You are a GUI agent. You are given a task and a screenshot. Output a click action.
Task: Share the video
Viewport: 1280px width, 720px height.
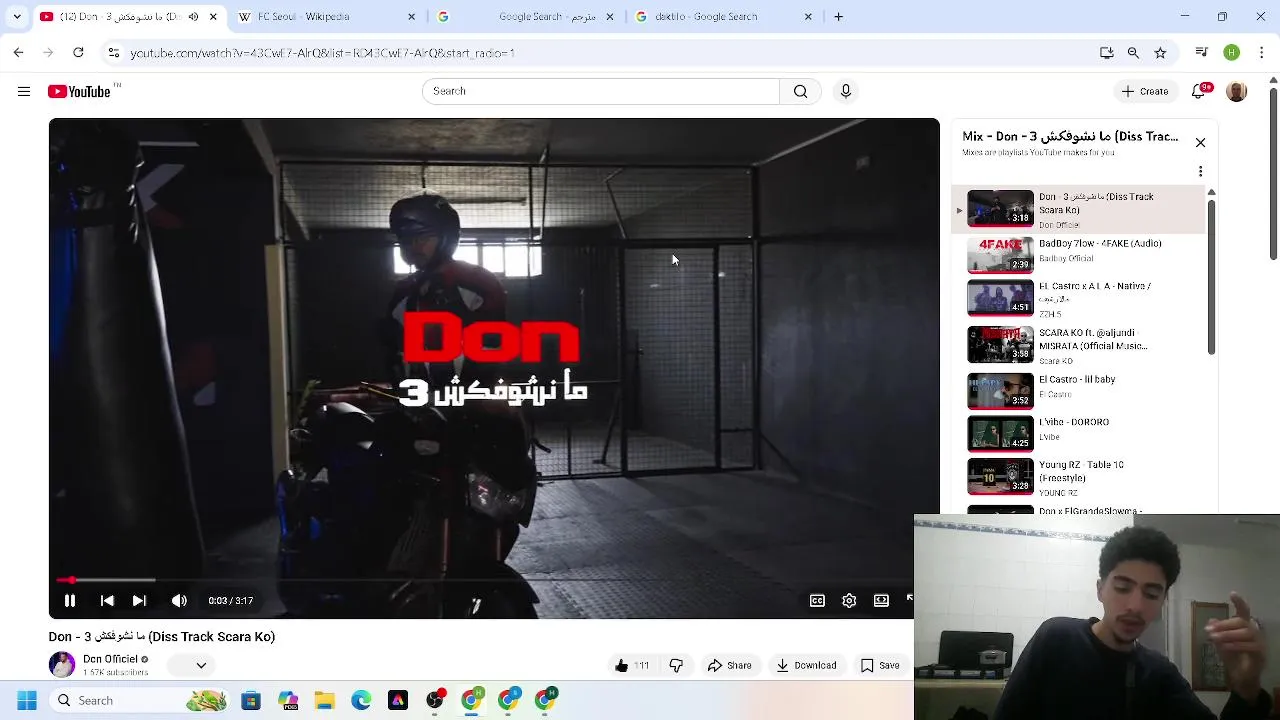[x=729, y=665]
